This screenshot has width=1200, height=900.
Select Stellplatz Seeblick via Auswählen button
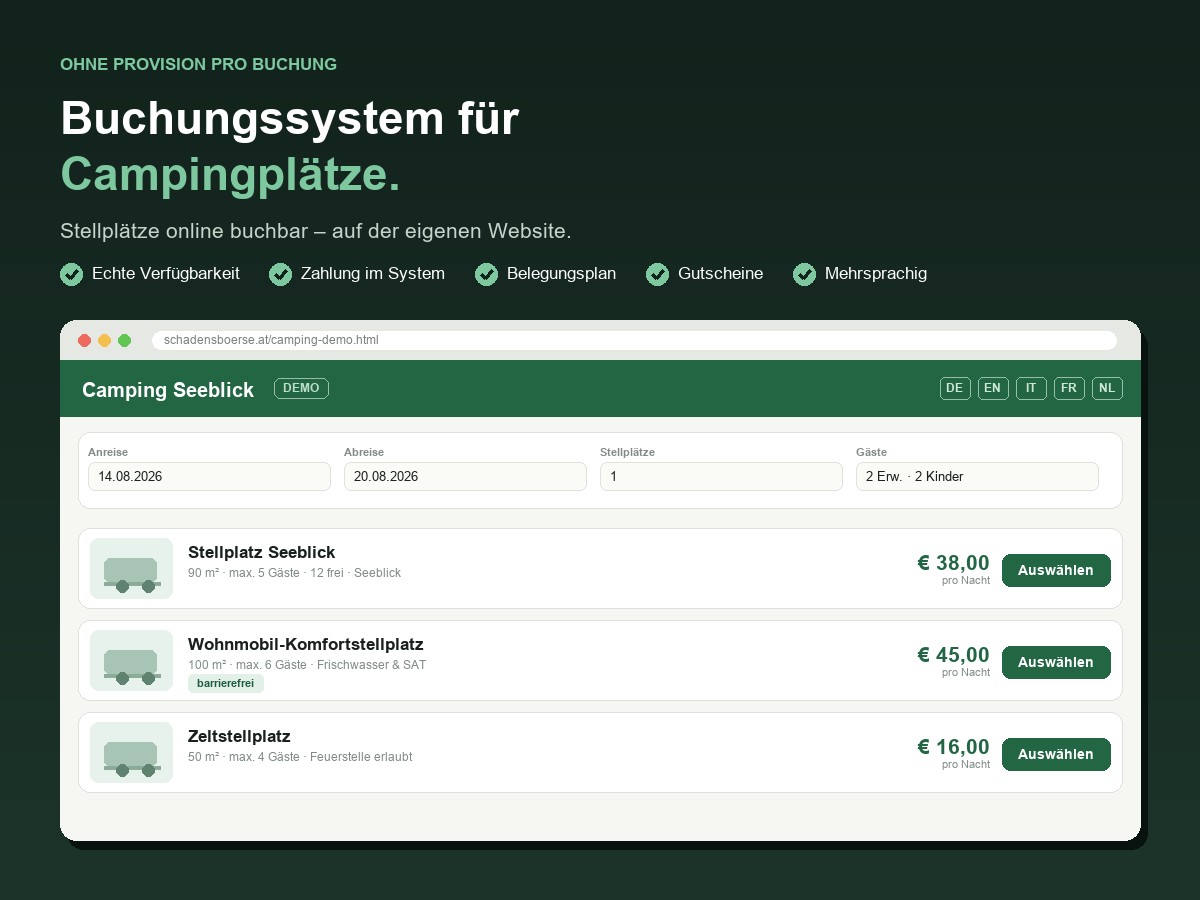1056,570
